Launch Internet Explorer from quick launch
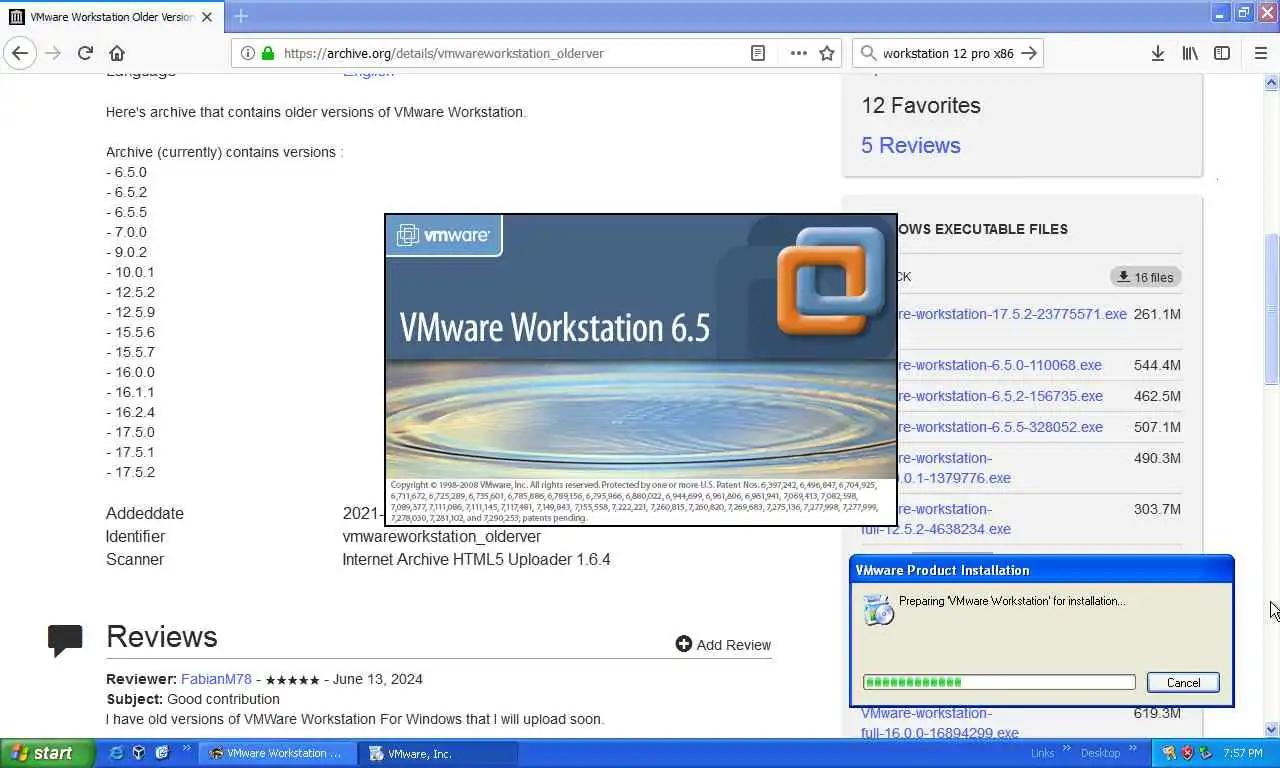 pyautogui.click(x=116, y=753)
